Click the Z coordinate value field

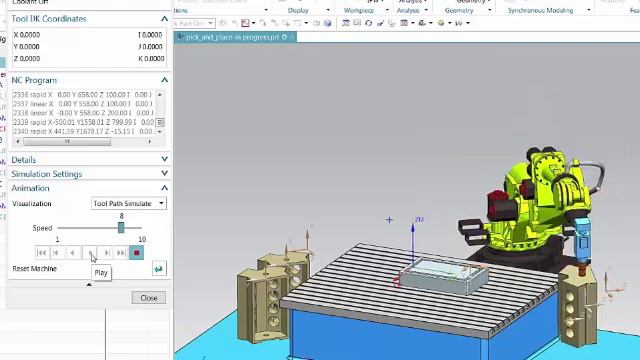point(27,59)
